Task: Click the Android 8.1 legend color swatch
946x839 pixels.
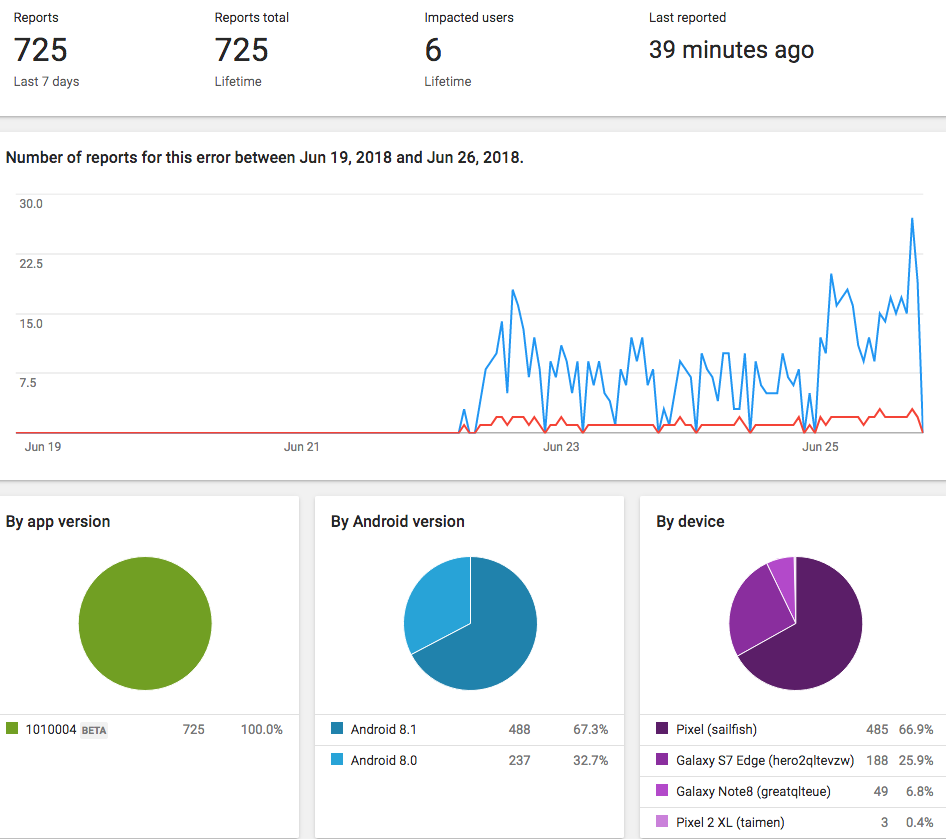Action: tap(337, 728)
